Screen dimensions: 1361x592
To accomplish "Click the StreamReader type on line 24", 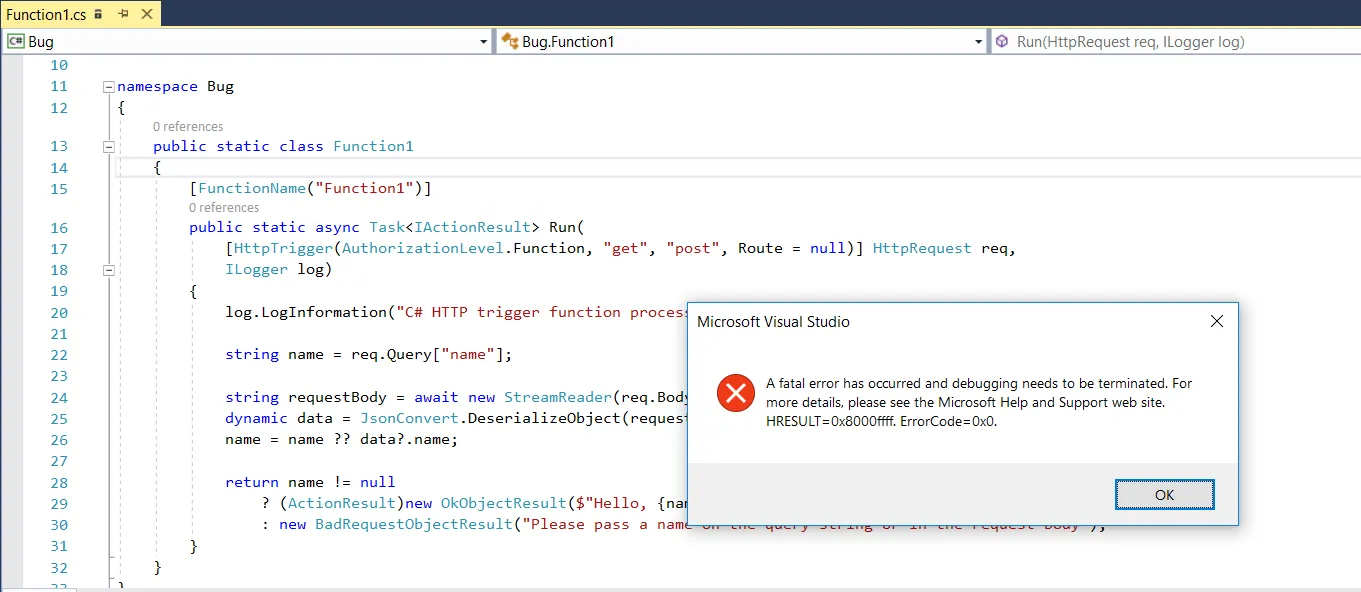I will (x=558, y=397).
